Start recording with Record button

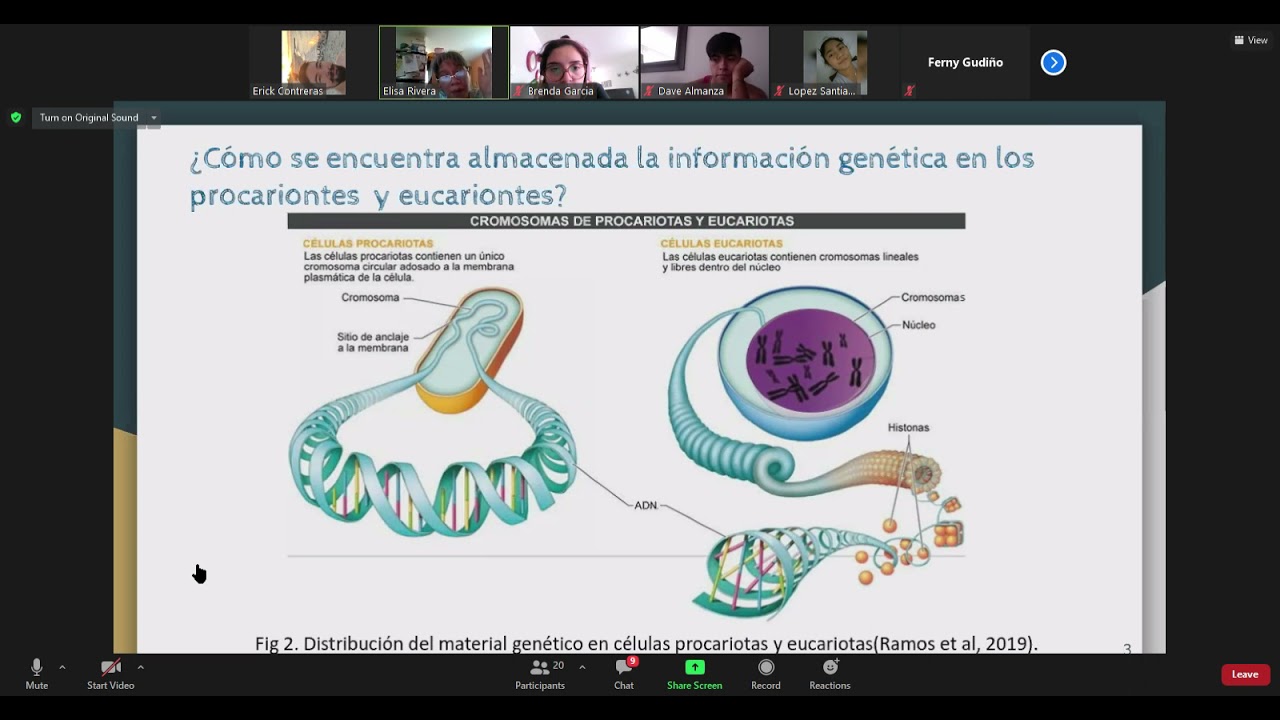[x=766, y=674]
